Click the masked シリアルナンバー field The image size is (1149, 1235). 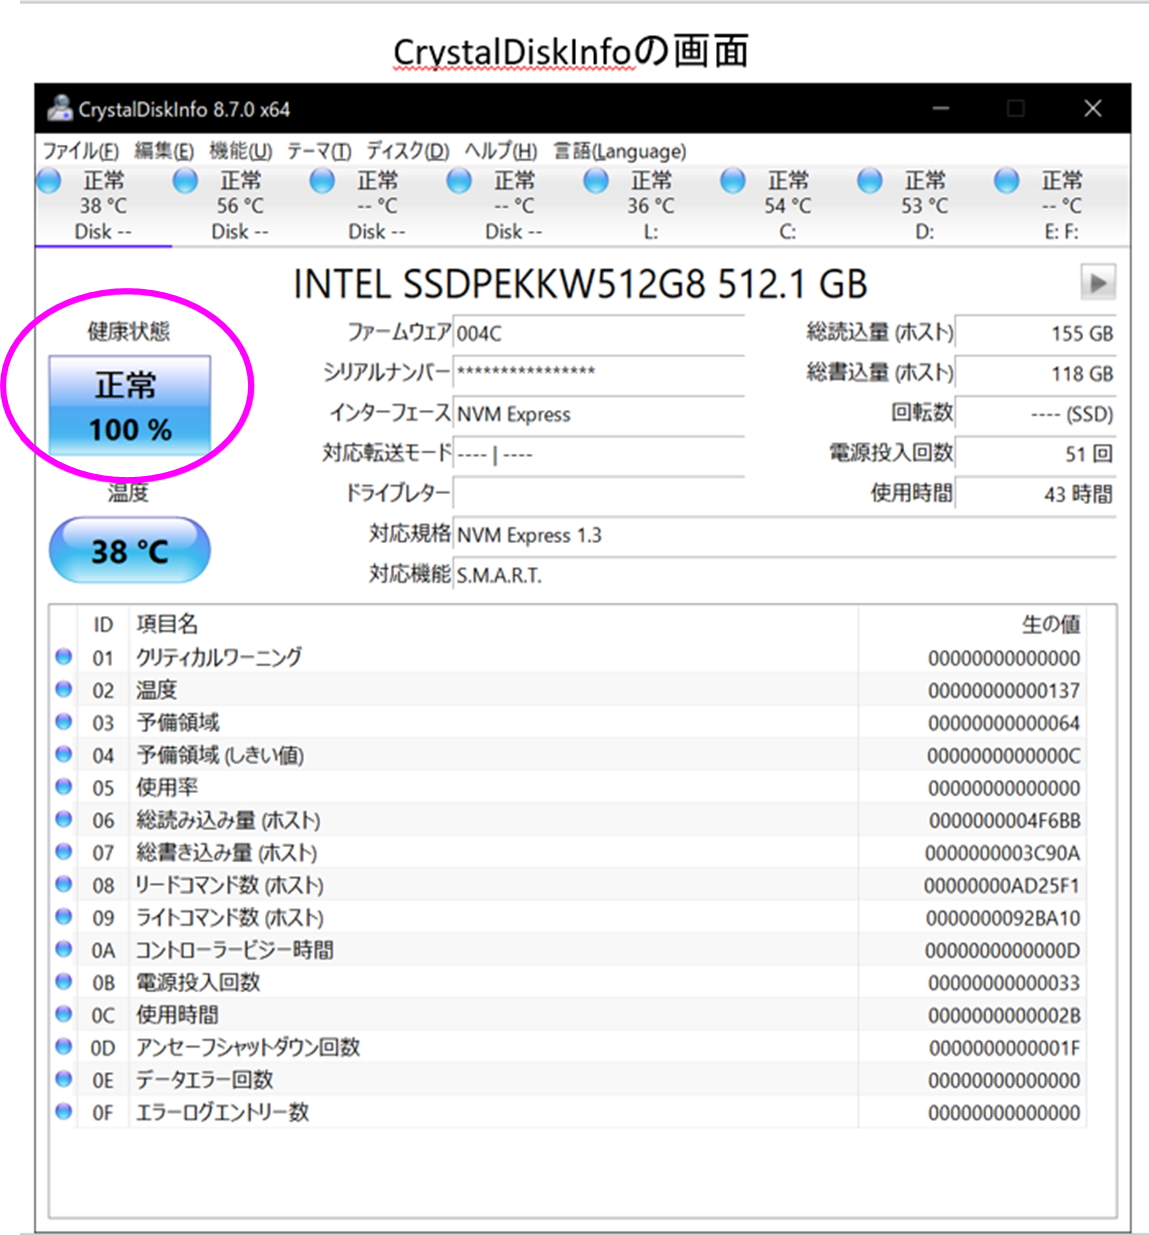coord(599,373)
